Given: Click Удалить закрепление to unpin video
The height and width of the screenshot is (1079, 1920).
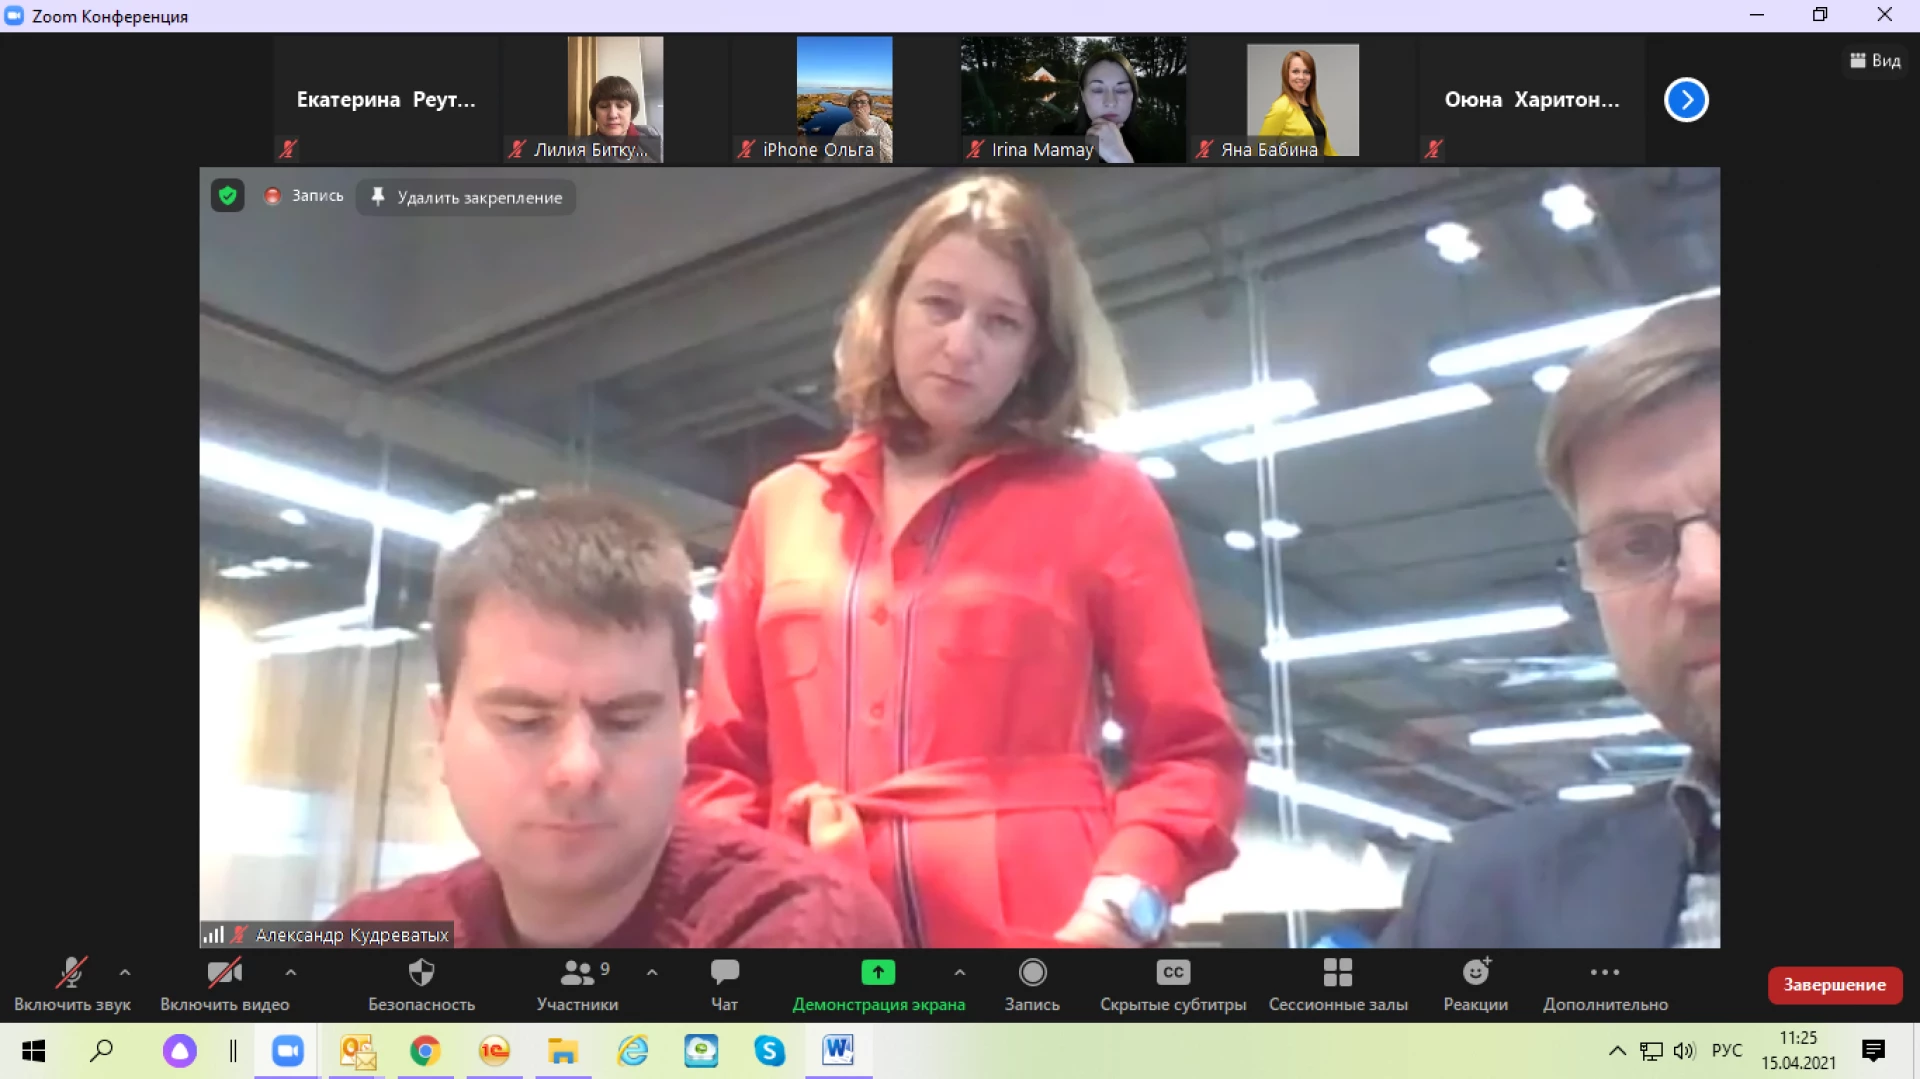Looking at the screenshot, I should click(x=466, y=197).
